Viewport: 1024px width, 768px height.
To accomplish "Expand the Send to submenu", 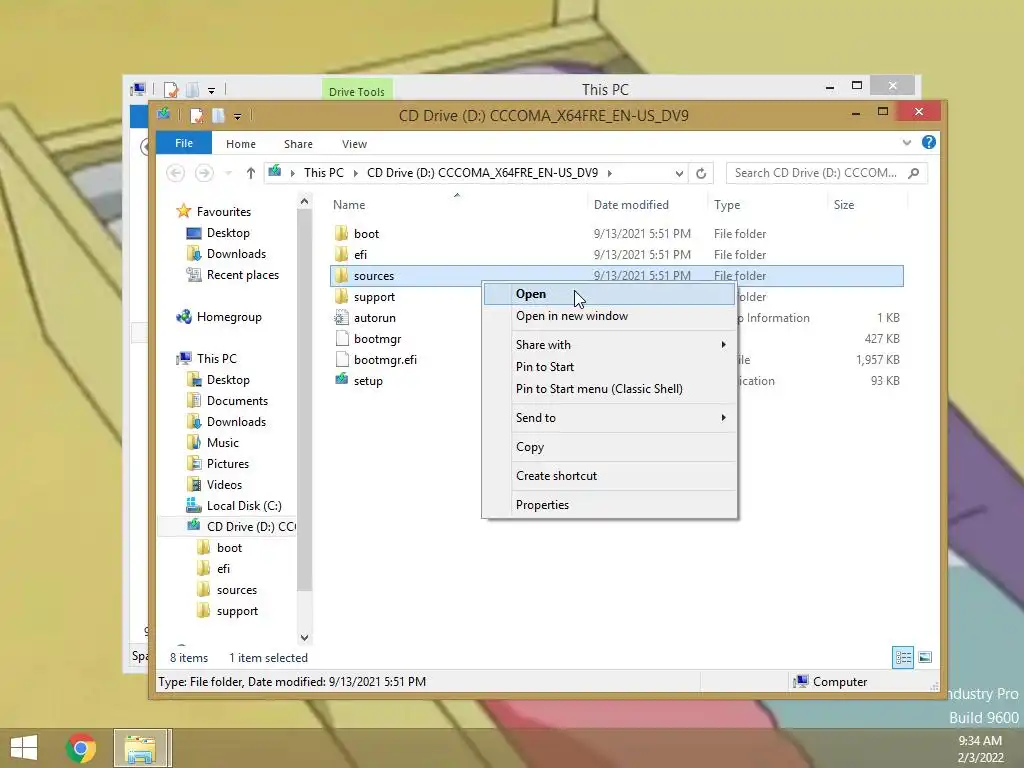I will pos(609,418).
